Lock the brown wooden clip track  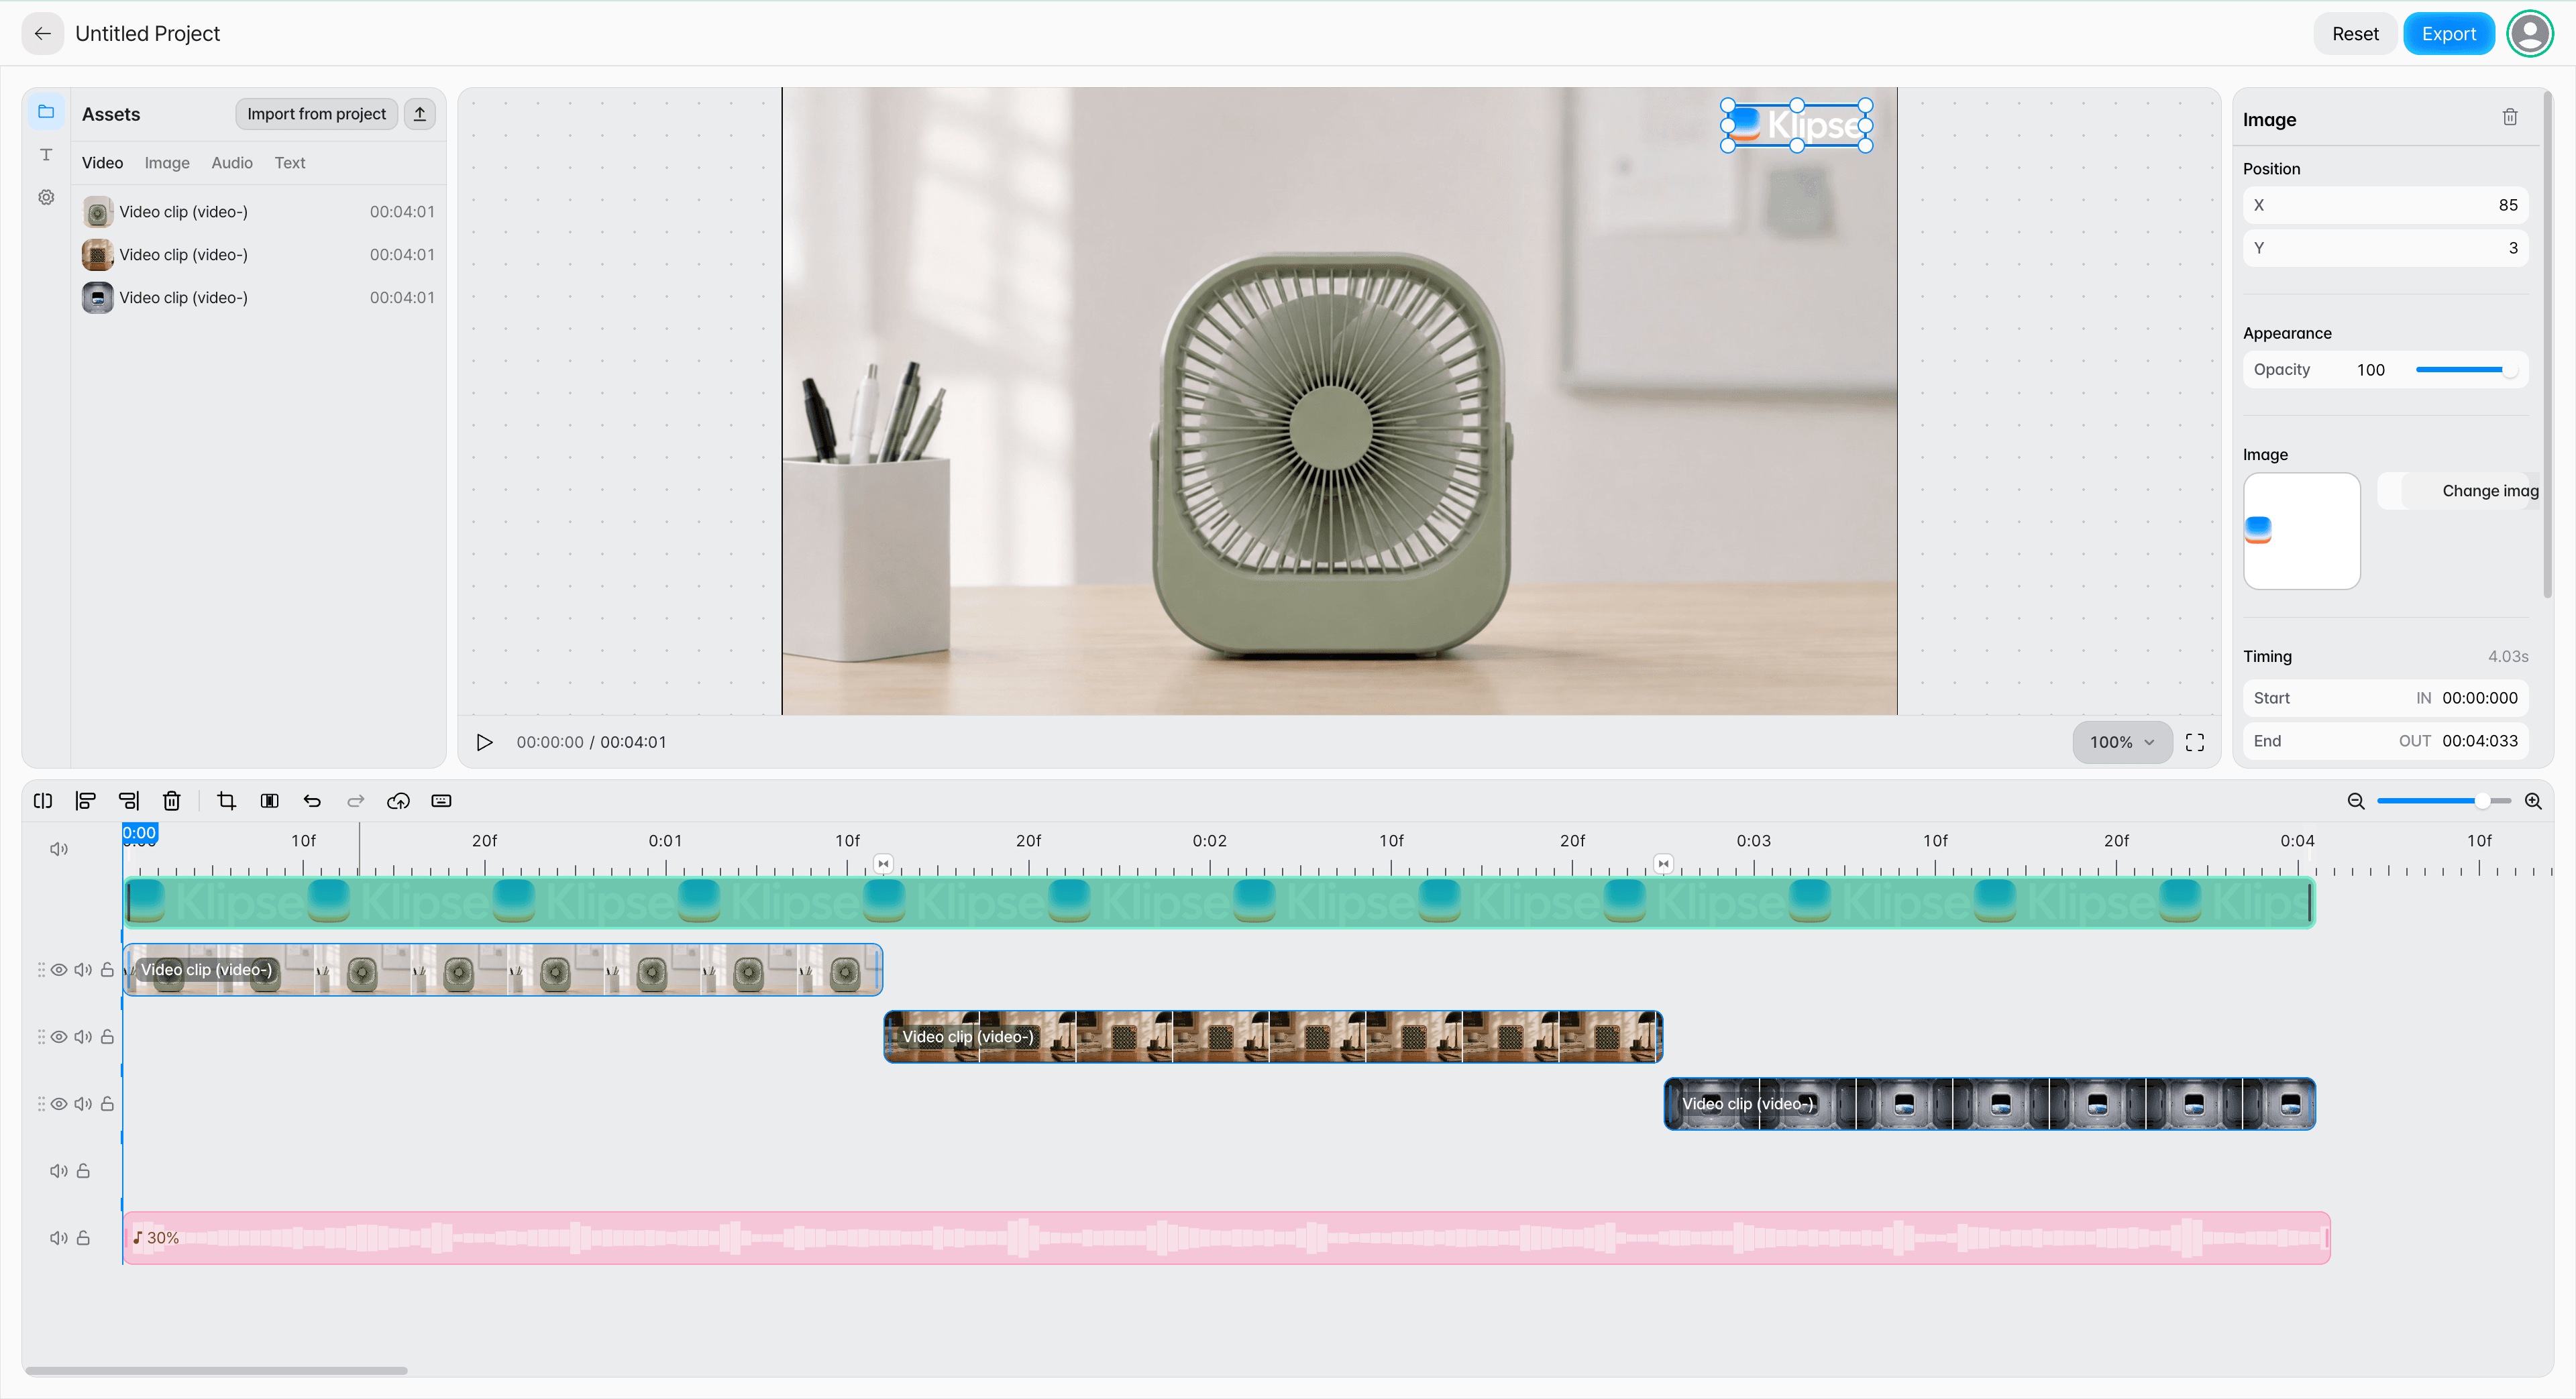click(x=107, y=1037)
